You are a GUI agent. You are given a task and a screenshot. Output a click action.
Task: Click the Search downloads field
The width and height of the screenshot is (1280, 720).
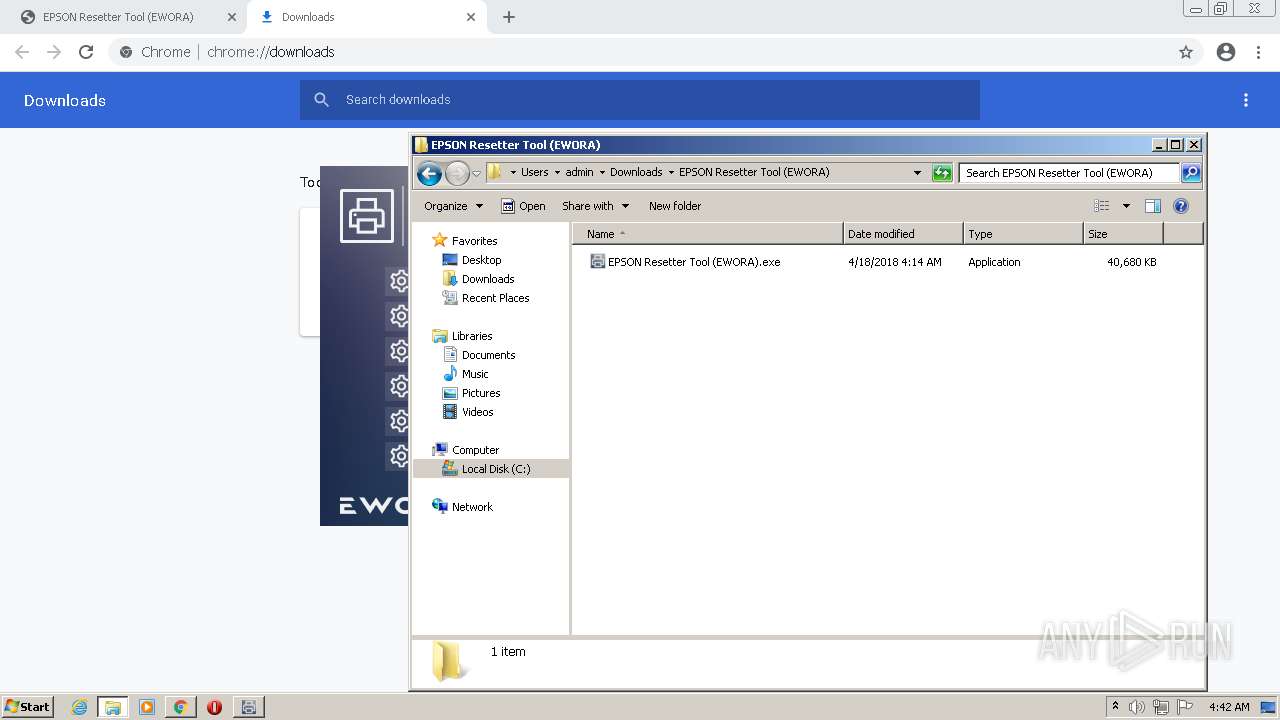click(640, 100)
